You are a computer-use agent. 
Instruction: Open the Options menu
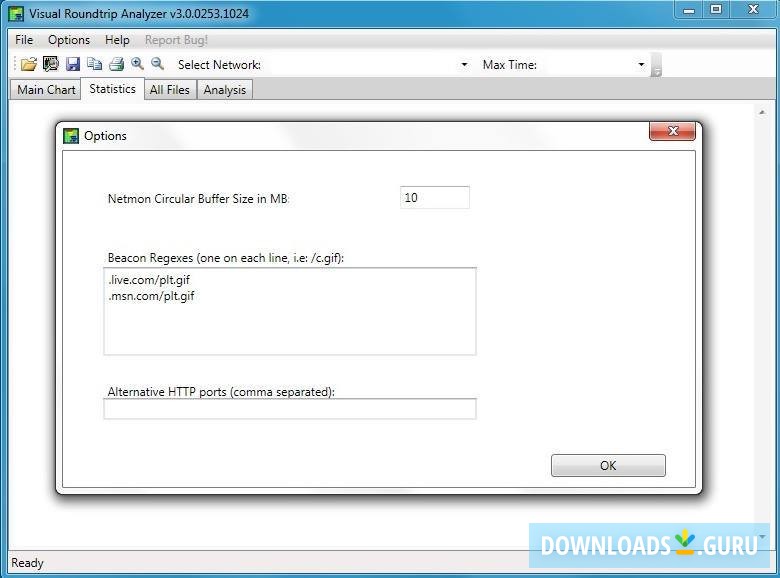[69, 40]
